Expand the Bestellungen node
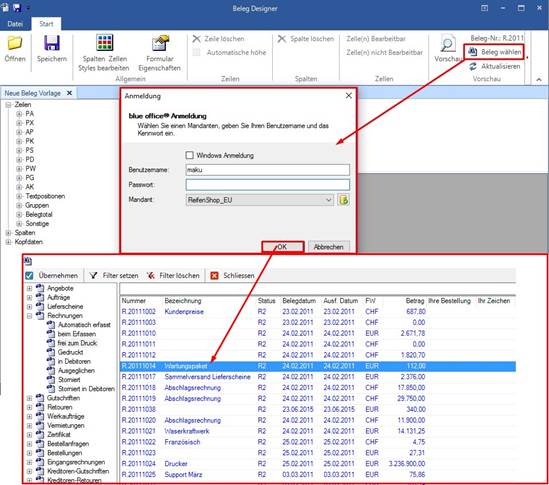Viewport: 549px width, 485px height. [x=29, y=453]
